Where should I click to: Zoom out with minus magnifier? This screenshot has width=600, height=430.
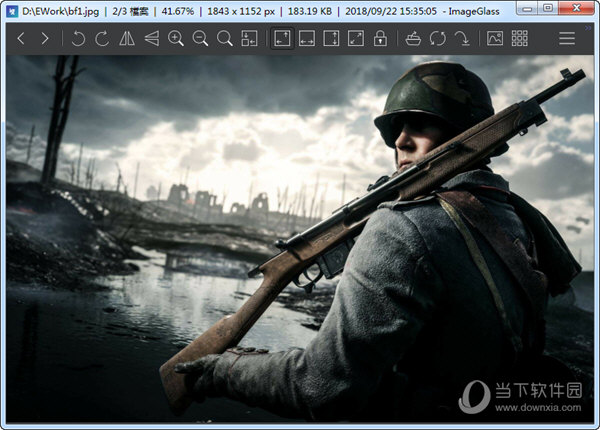(x=200, y=38)
